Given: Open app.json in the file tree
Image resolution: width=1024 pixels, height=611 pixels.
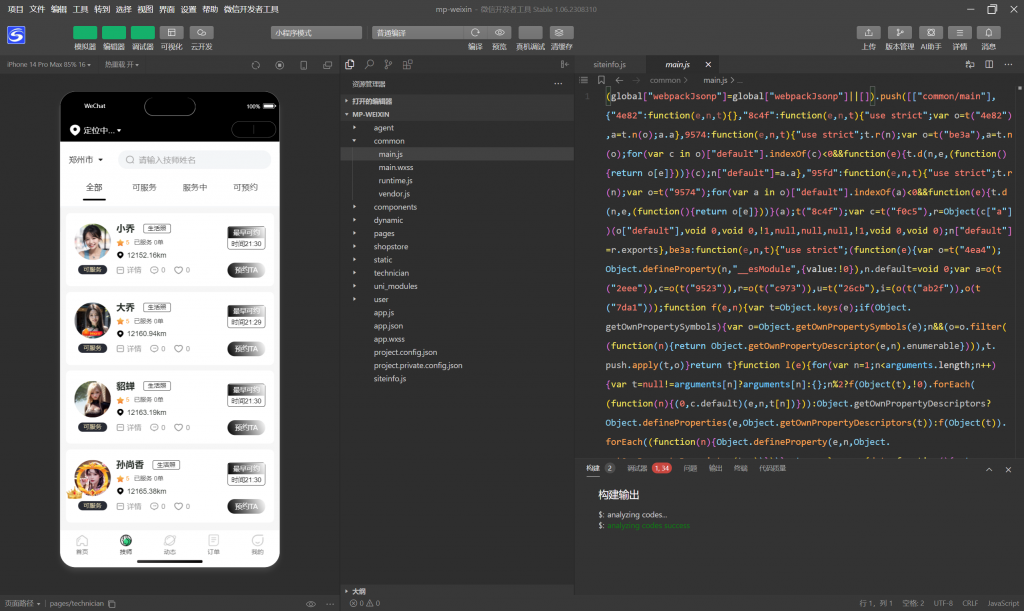Looking at the screenshot, I should tap(388, 326).
